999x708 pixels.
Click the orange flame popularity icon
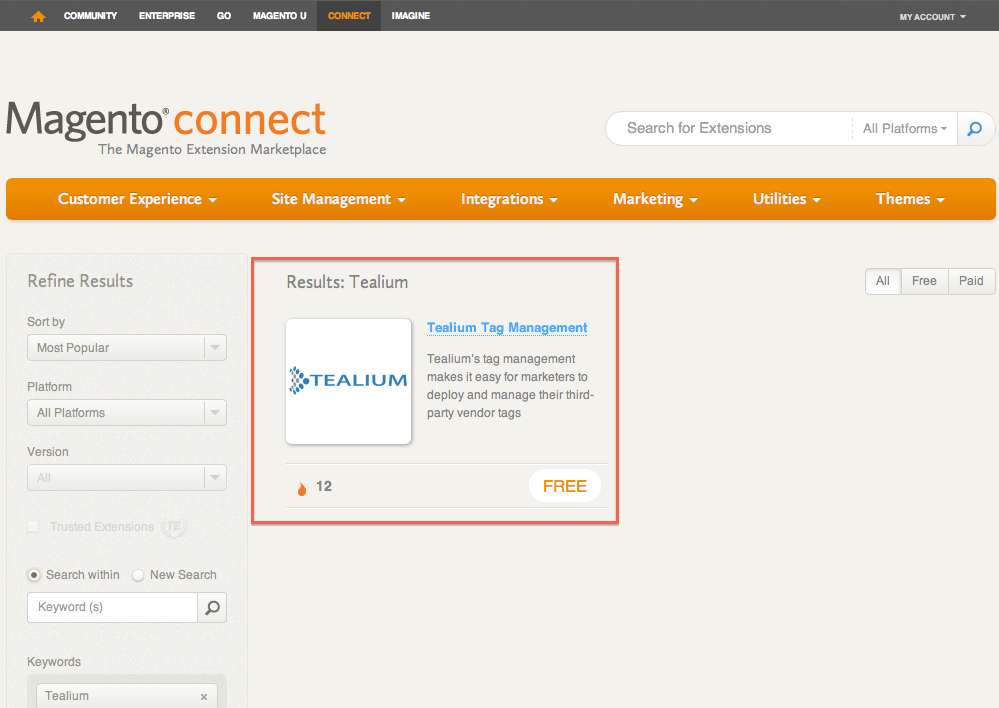(x=302, y=488)
